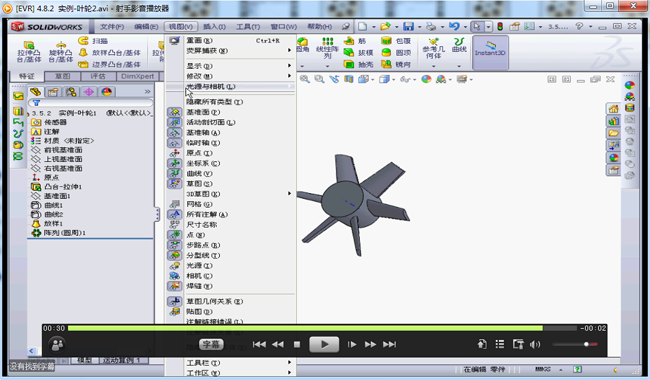This screenshot has width=650, height=380.
Task: Click the Reference Geometry (参考几何体) tool
Action: point(433,48)
